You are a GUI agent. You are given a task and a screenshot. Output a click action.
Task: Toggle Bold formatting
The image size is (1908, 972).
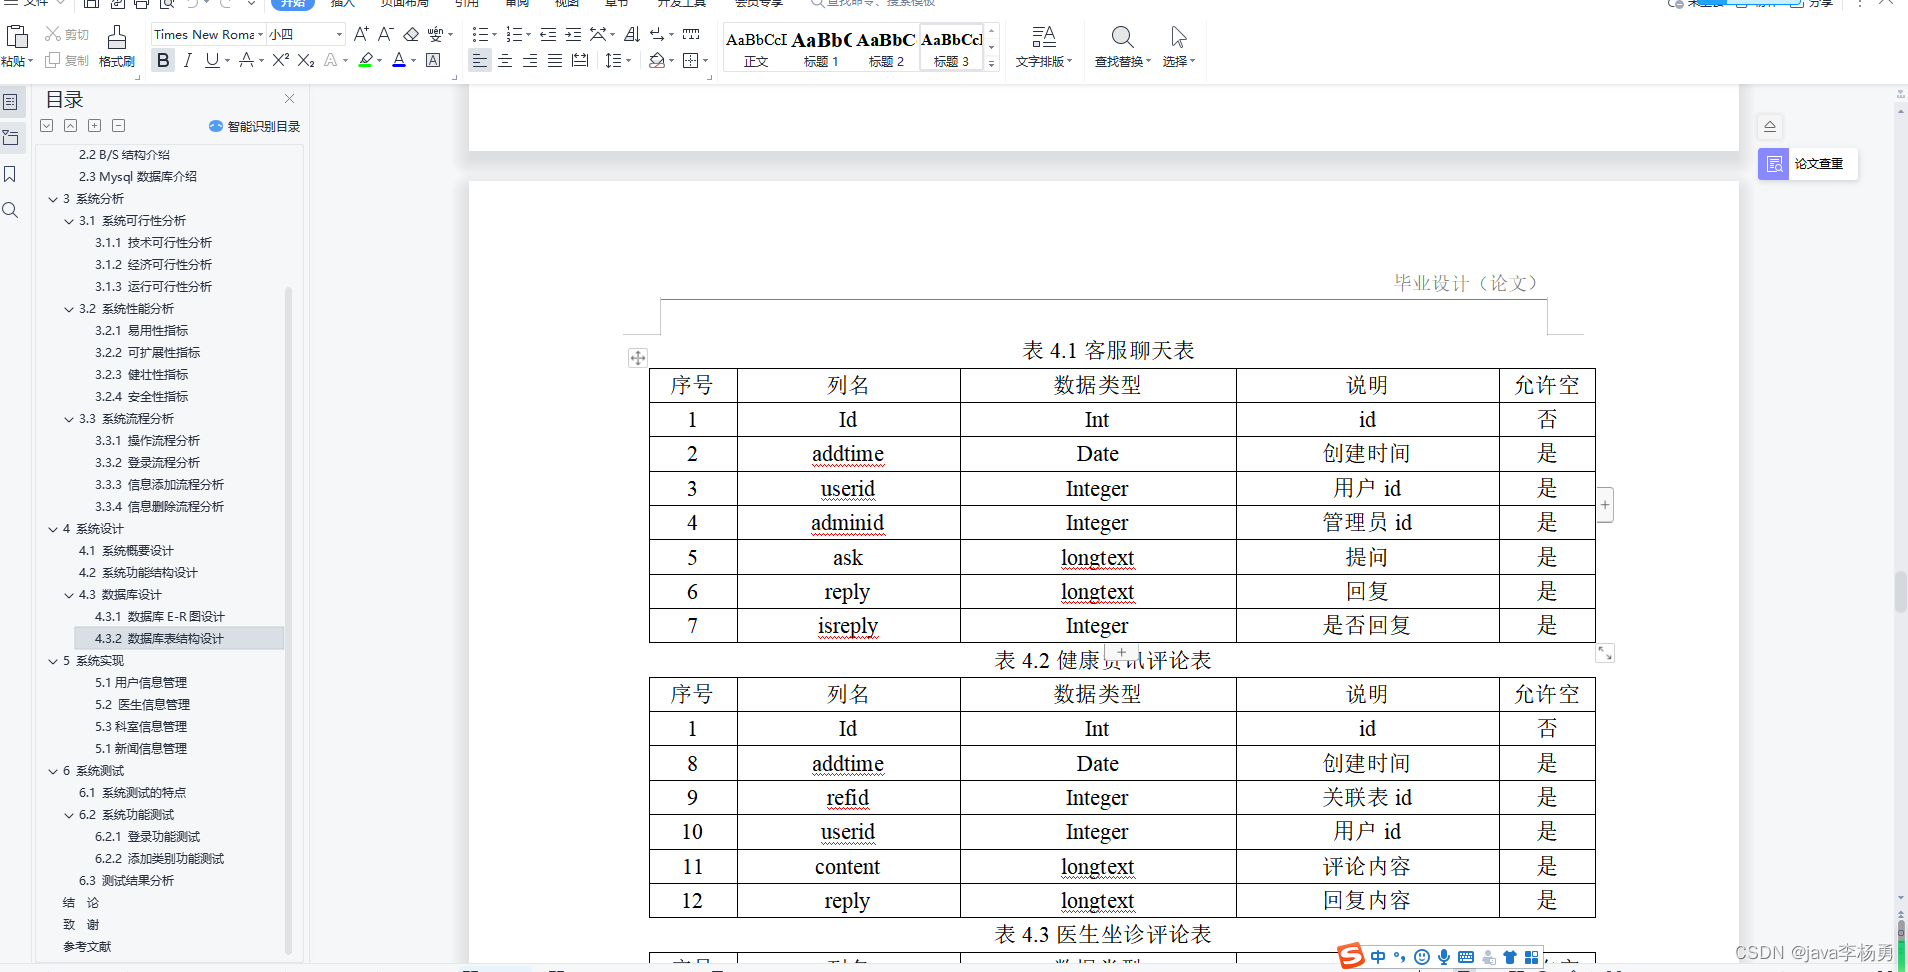pos(163,61)
